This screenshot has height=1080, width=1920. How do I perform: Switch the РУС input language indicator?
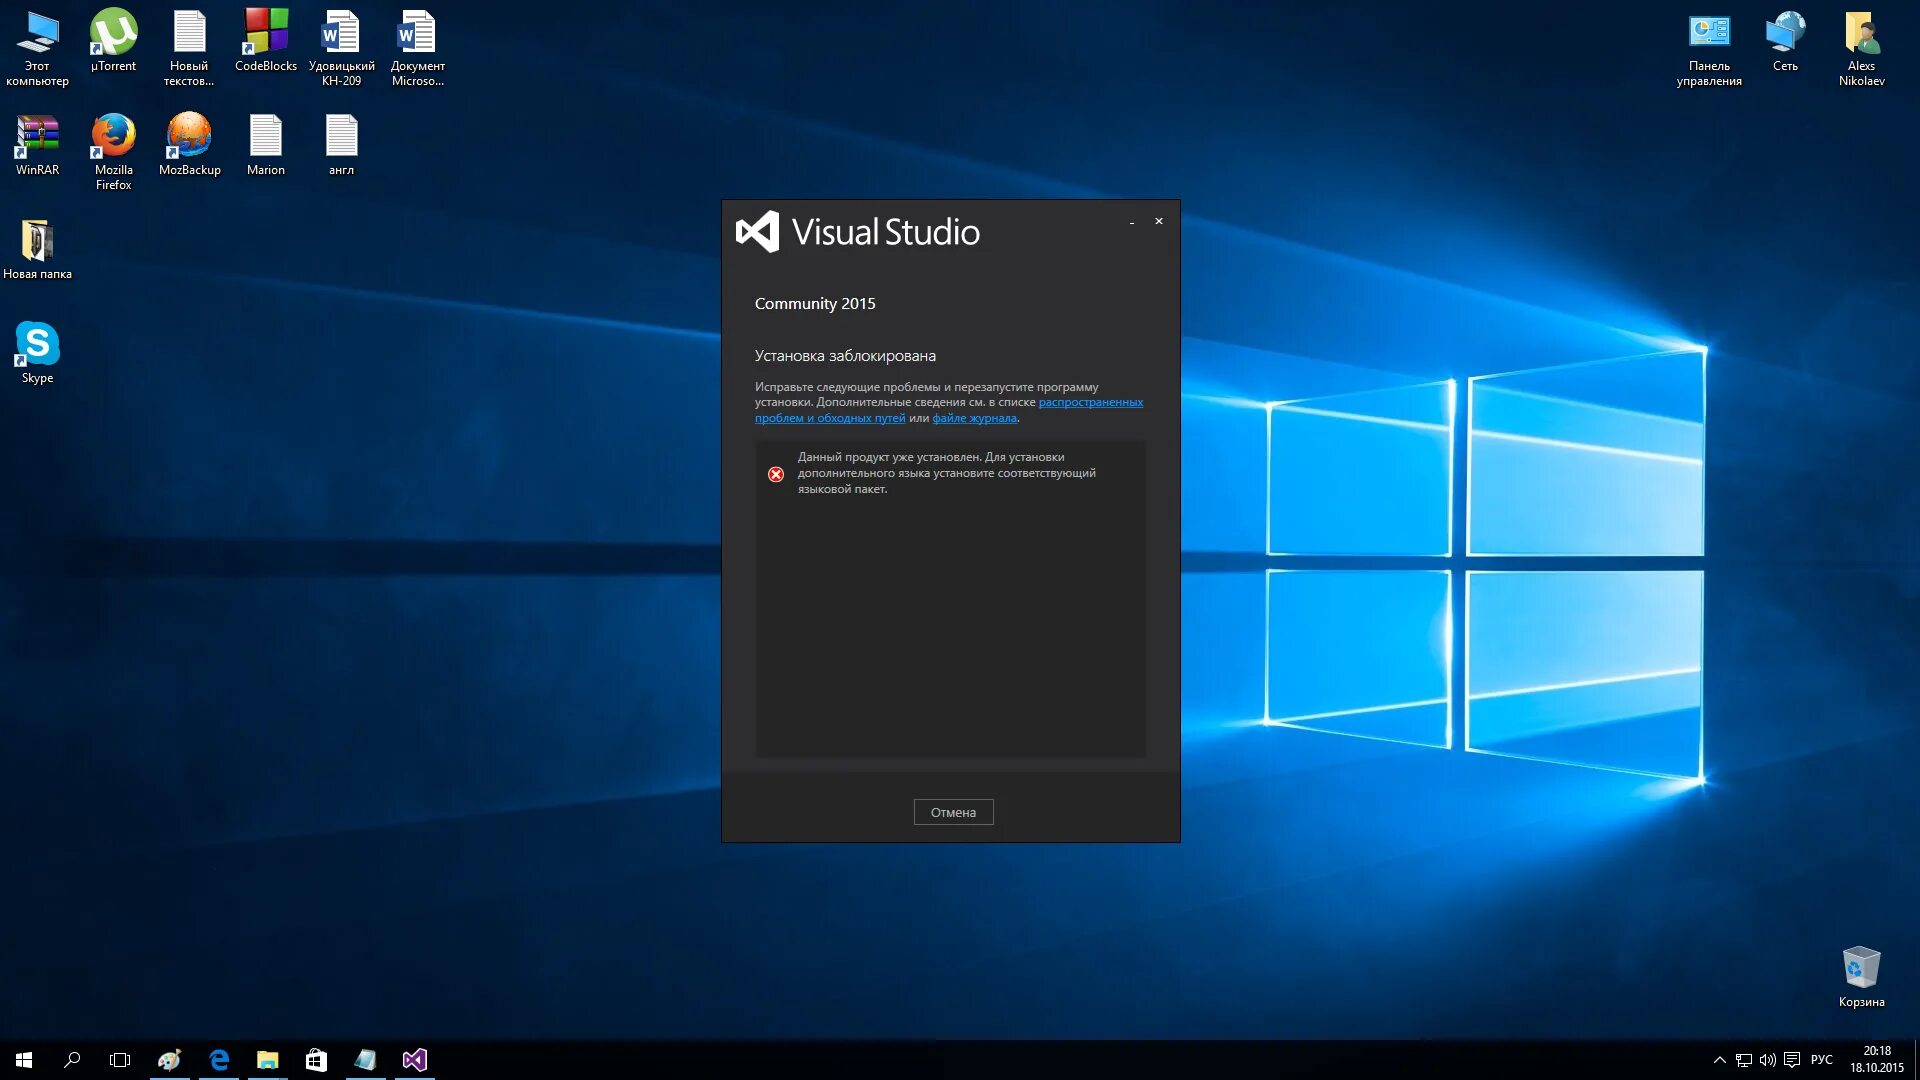tap(1821, 1060)
